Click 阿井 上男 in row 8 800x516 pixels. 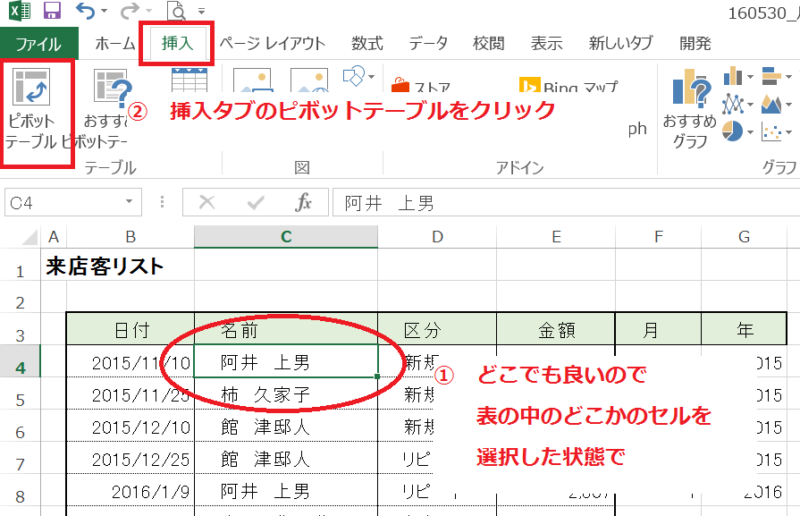point(286,491)
